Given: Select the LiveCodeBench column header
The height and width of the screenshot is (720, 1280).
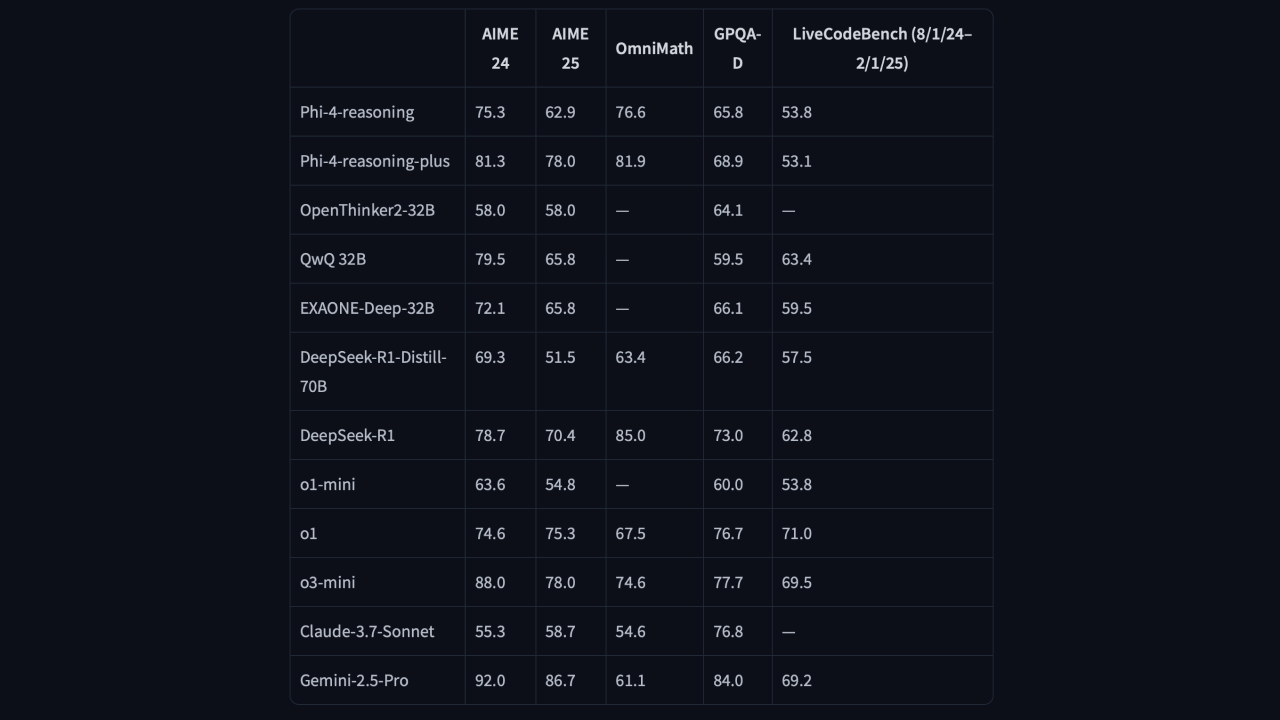Looking at the screenshot, I should (x=882, y=48).
